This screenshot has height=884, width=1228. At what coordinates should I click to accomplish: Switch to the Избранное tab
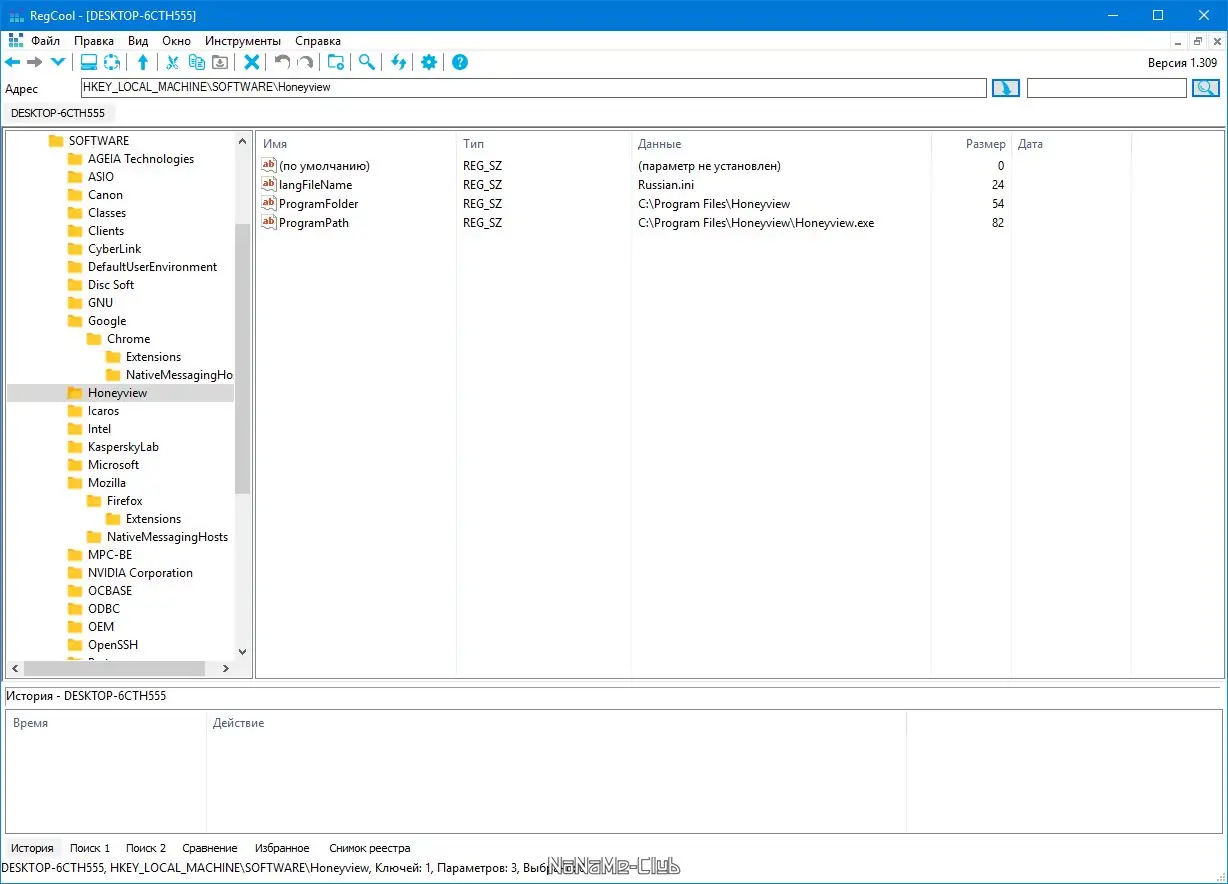click(x=282, y=848)
